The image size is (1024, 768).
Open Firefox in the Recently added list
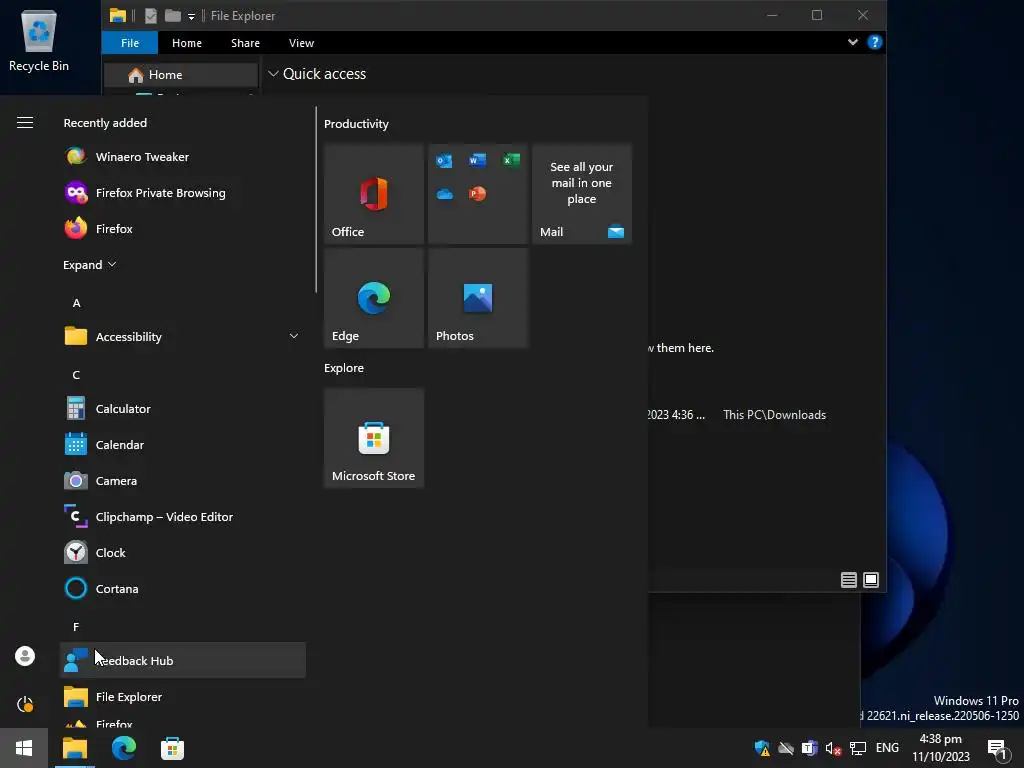click(x=183, y=229)
